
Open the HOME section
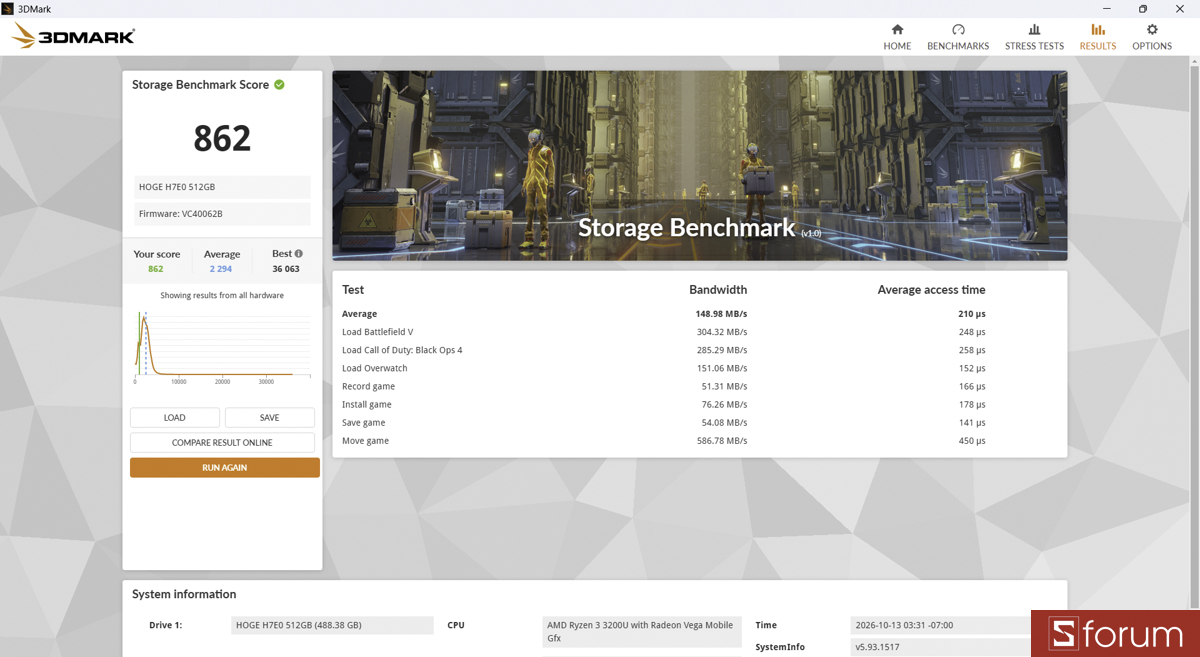(x=897, y=37)
